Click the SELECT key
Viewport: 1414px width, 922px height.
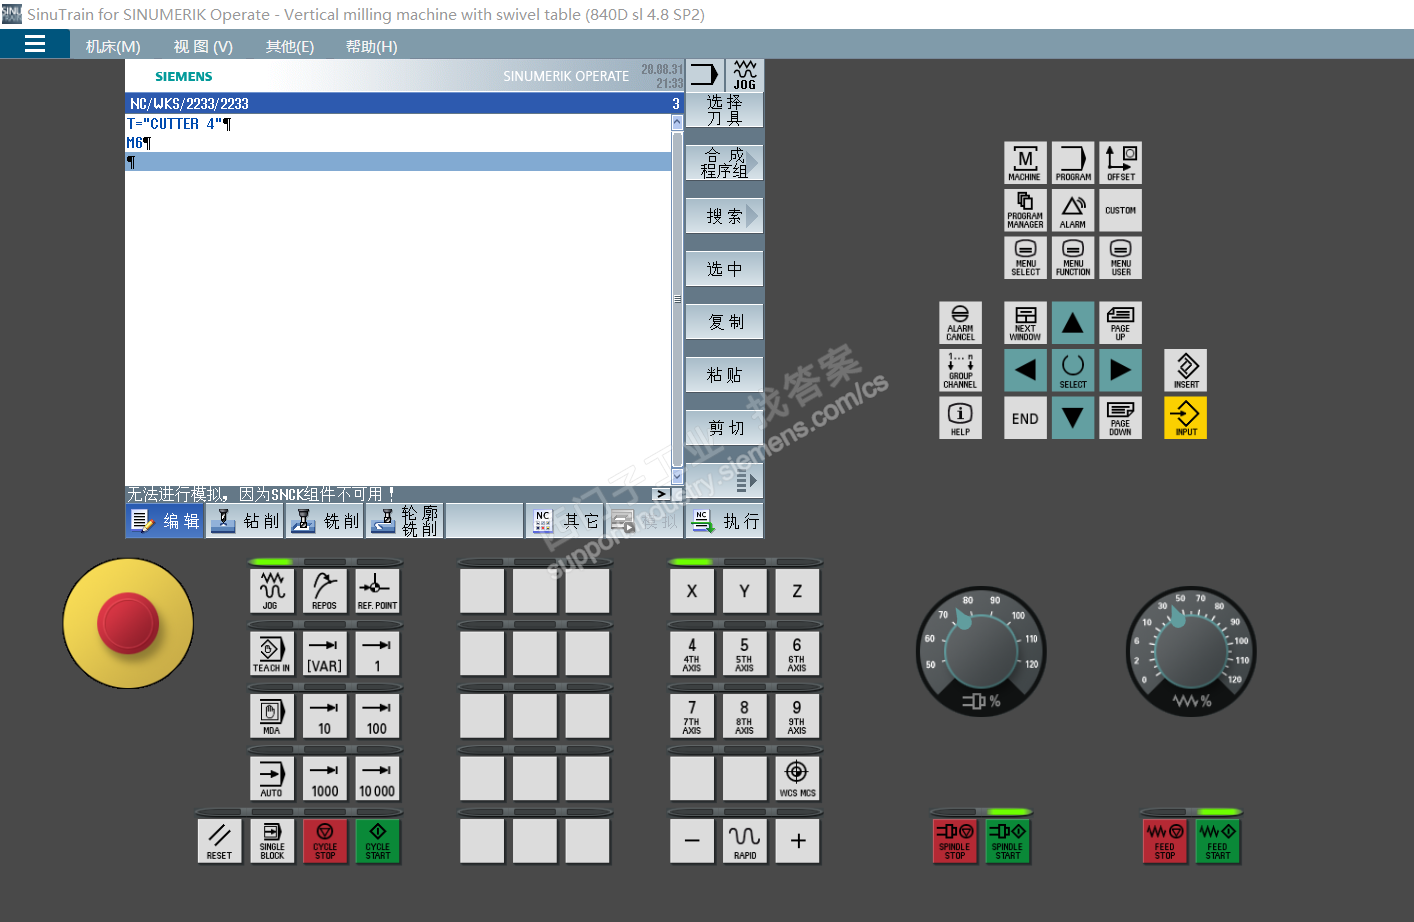1073,370
